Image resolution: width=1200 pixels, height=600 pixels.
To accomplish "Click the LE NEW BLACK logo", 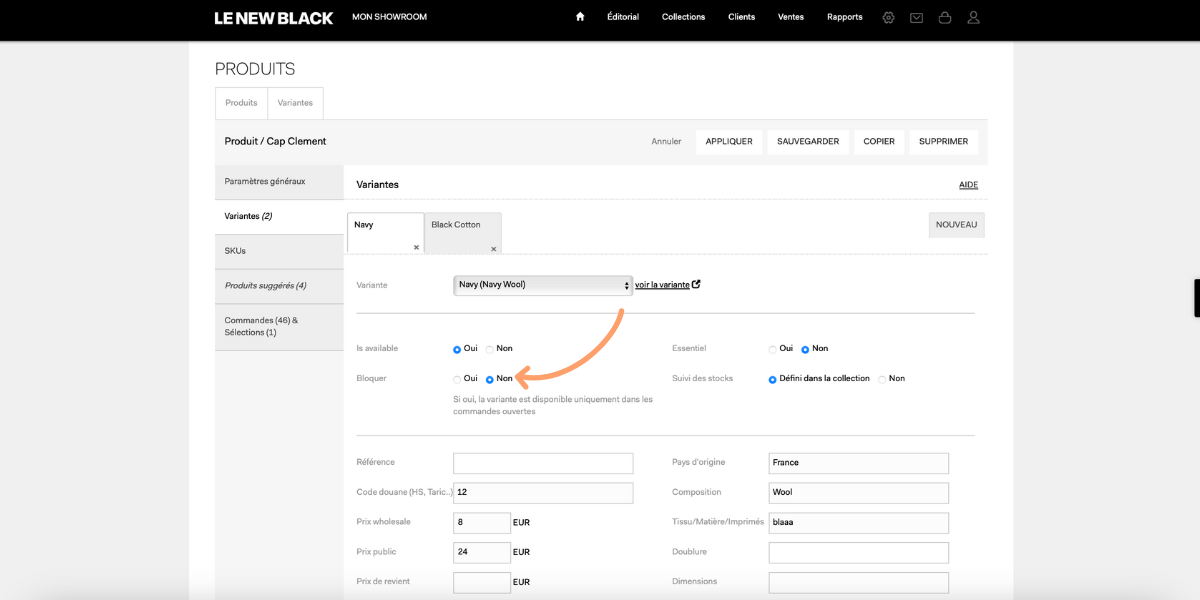I will coord(274,18).
